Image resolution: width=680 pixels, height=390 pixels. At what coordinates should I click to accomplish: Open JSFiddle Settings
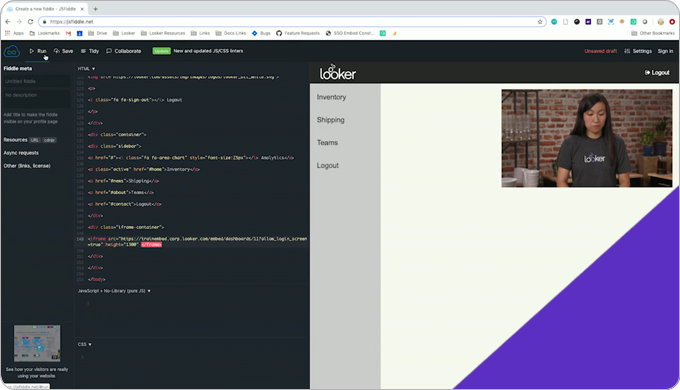(x=638, y=51)
